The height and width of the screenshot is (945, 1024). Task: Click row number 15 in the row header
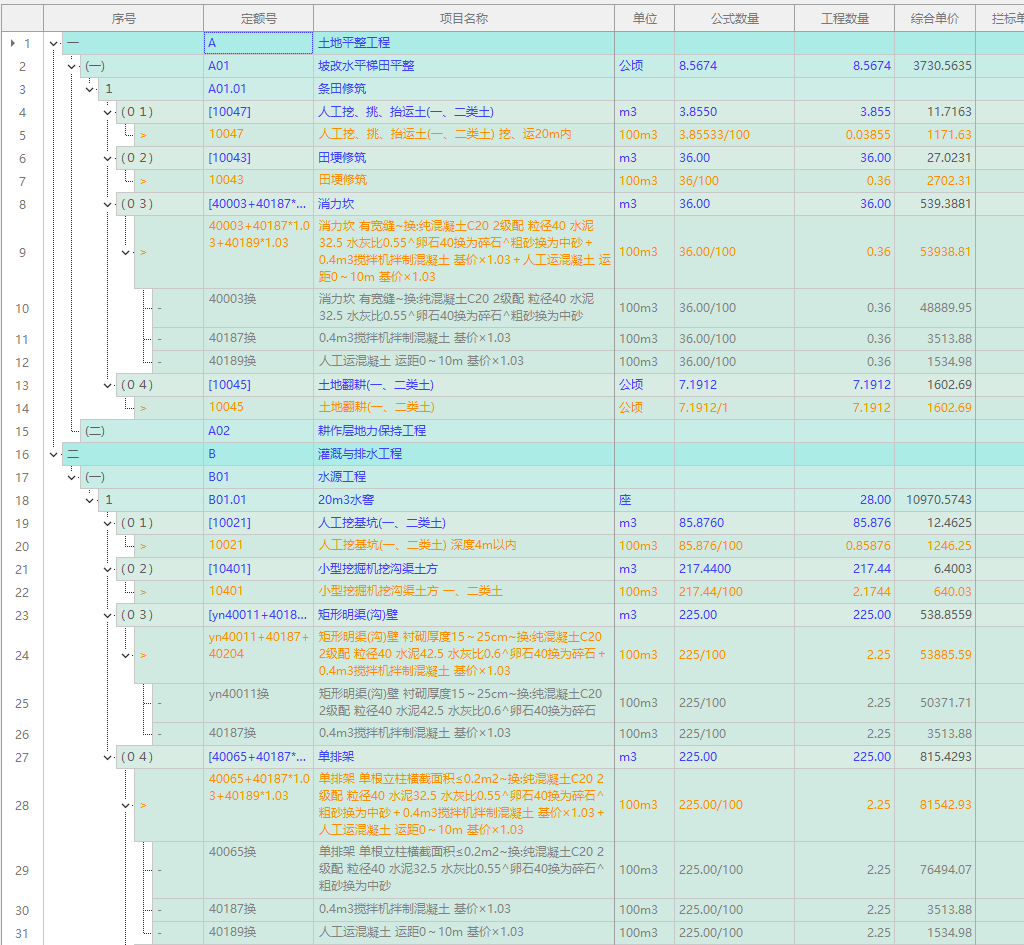[x=22, y=432]
